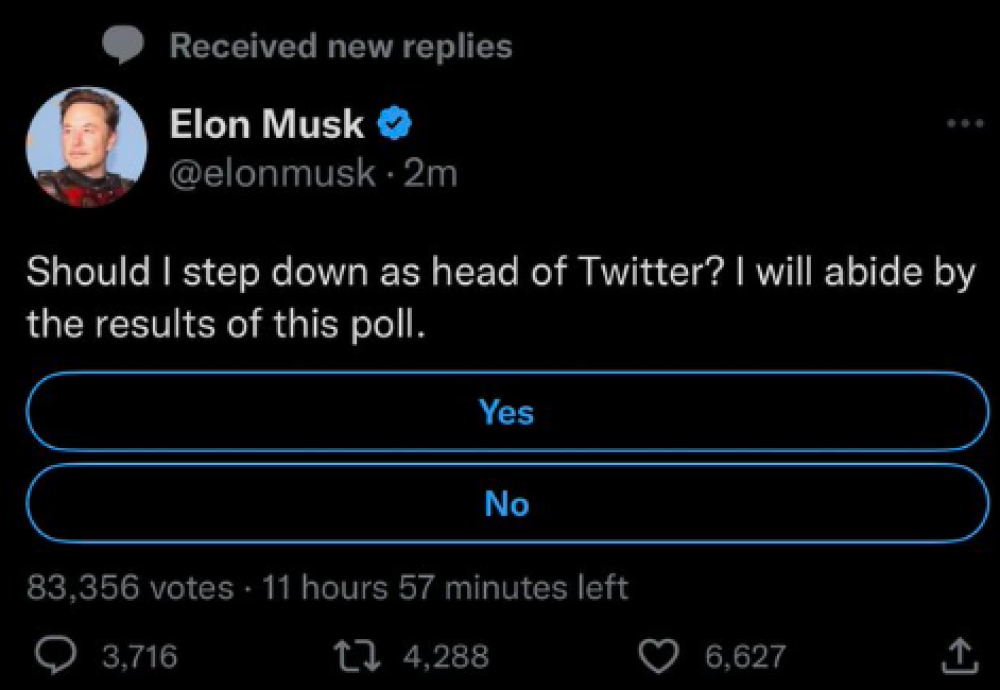Image resolution: width=1000 pixels, height=690 pixels.
Task: Click the Elon Musk display name
Action: [267, 123]
